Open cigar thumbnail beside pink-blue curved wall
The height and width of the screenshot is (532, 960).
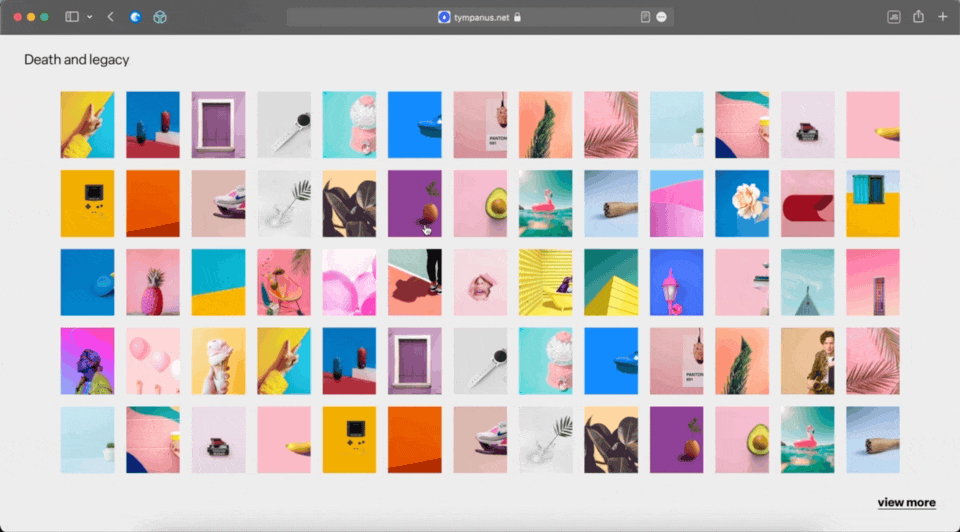(x=611, y=203)
